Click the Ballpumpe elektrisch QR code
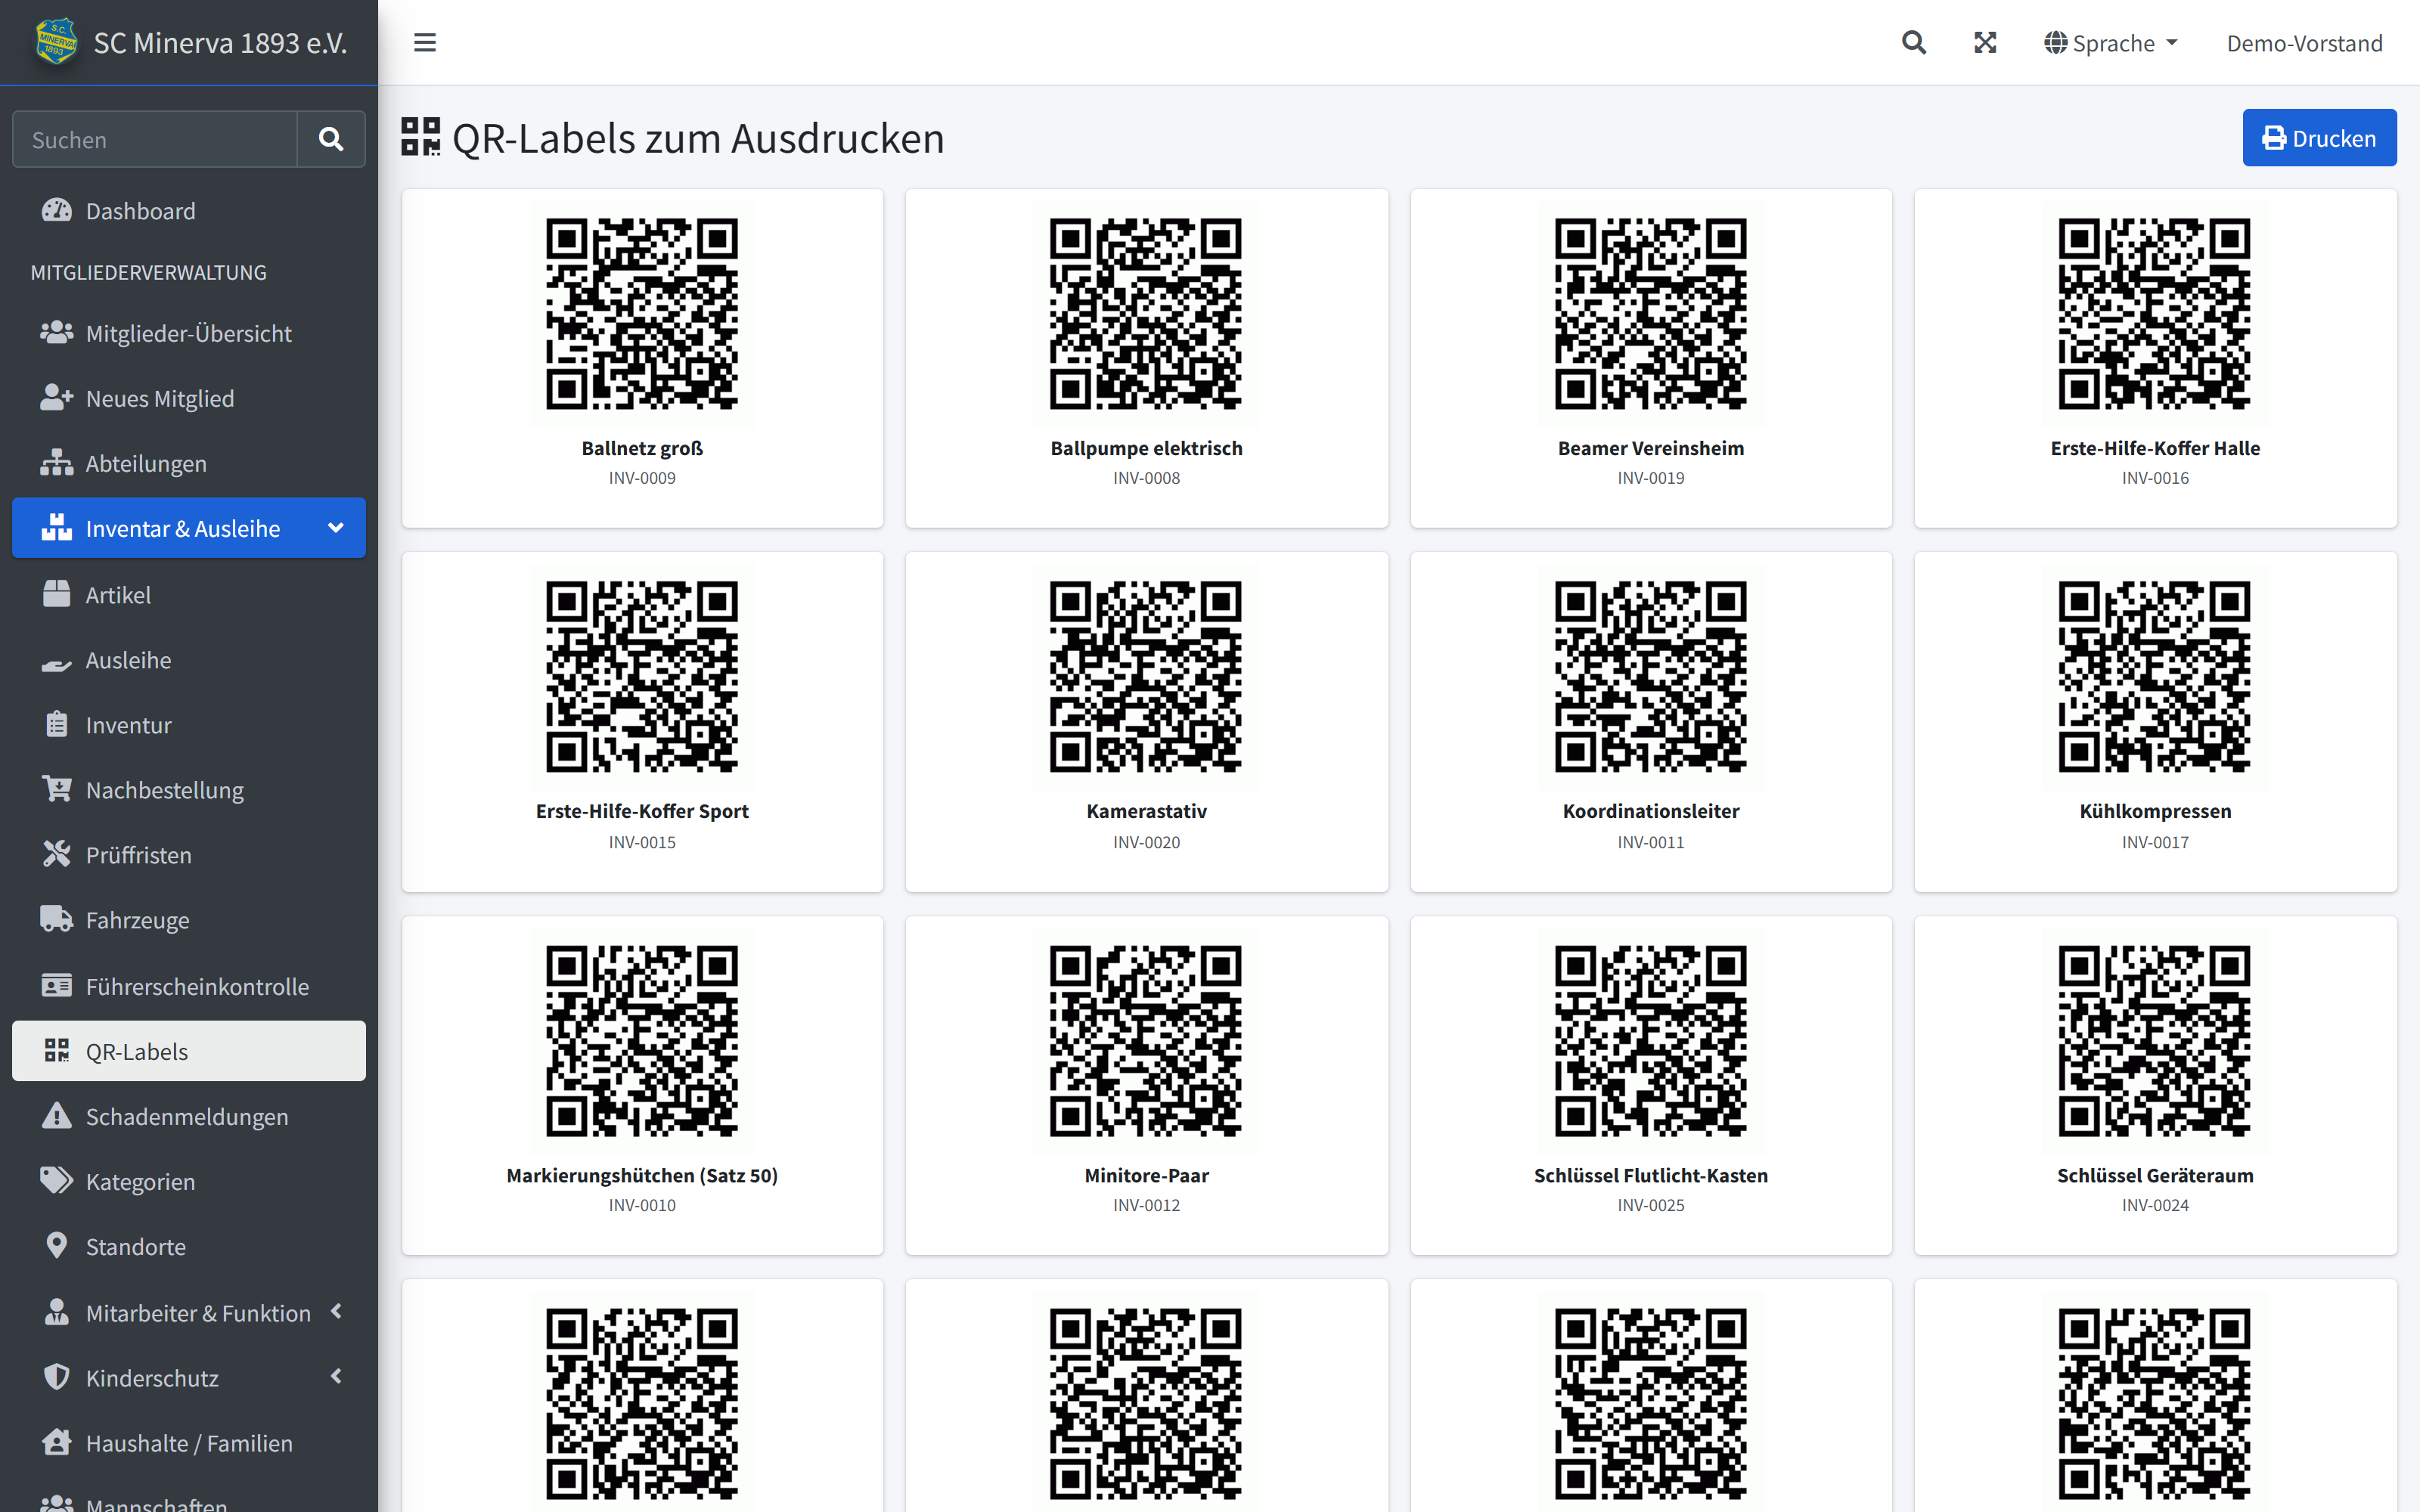This screenshot has width=2420, height=1512. coord(1146,314)
